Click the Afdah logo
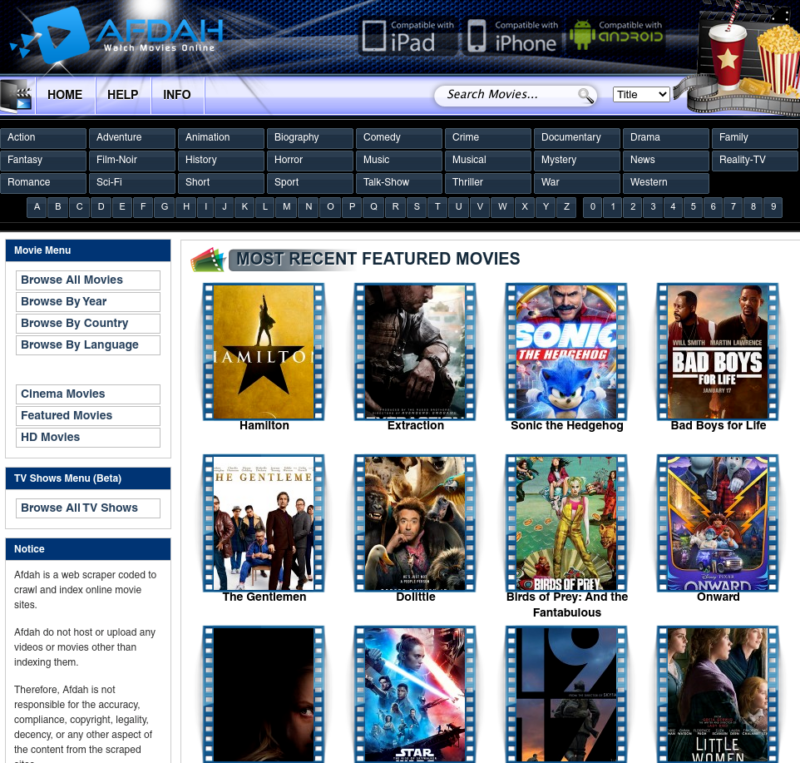This screenshot has height=763, width=800. click(x=117, y=35)
